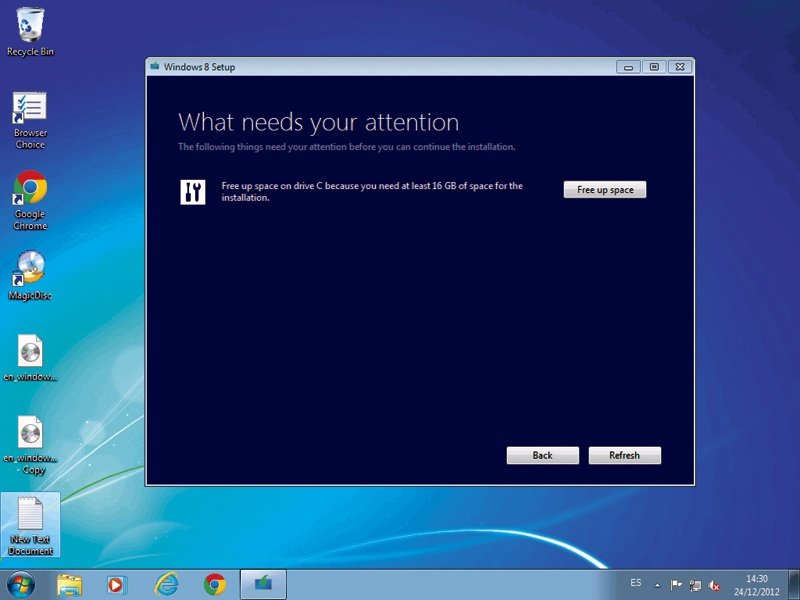Click the ES language indicator
This screenshot has height=600, width=800.
coord(635,583)
